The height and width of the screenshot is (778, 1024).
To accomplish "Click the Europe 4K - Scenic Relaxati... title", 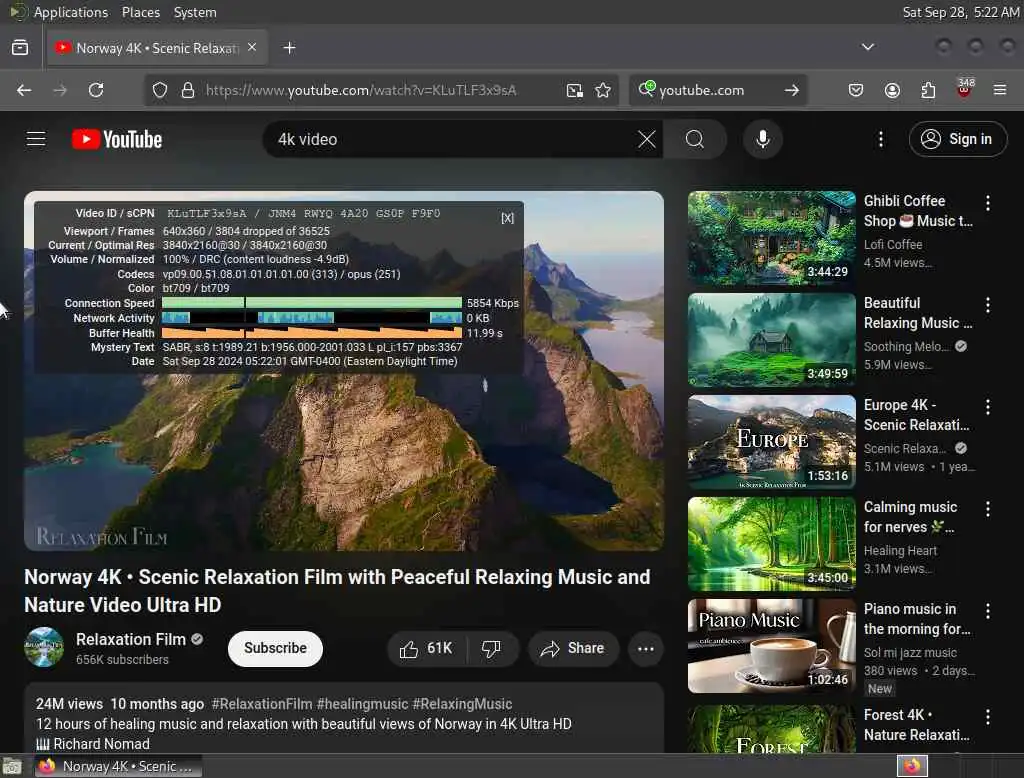I will 916,415.
